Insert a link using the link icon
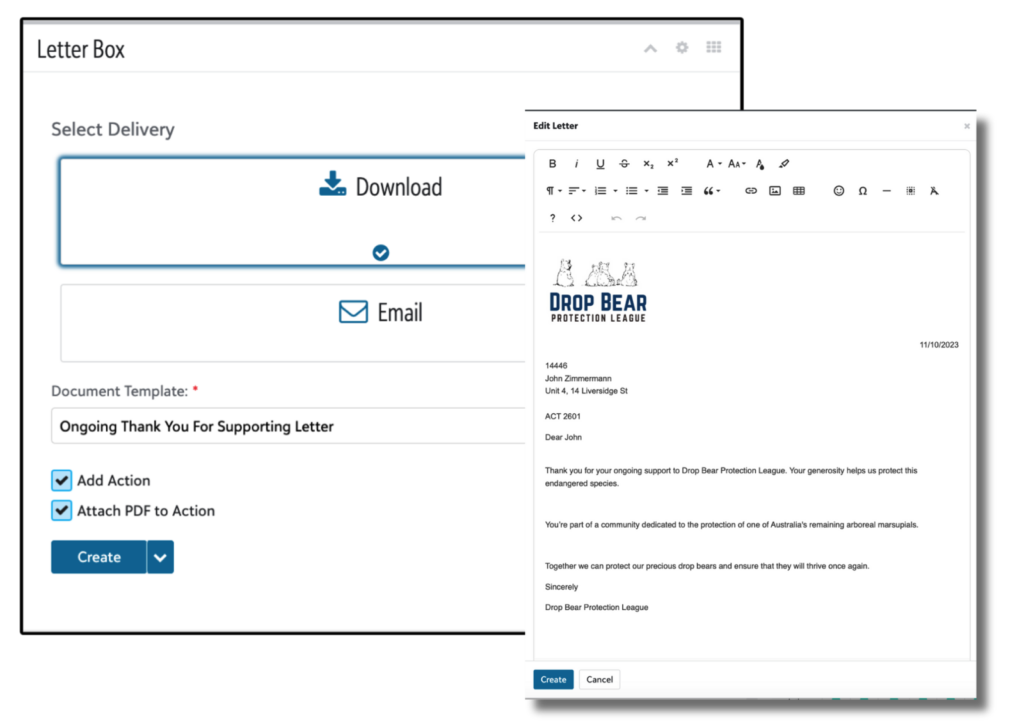Viewport: 1024px width, 726px height. point(751,191)
